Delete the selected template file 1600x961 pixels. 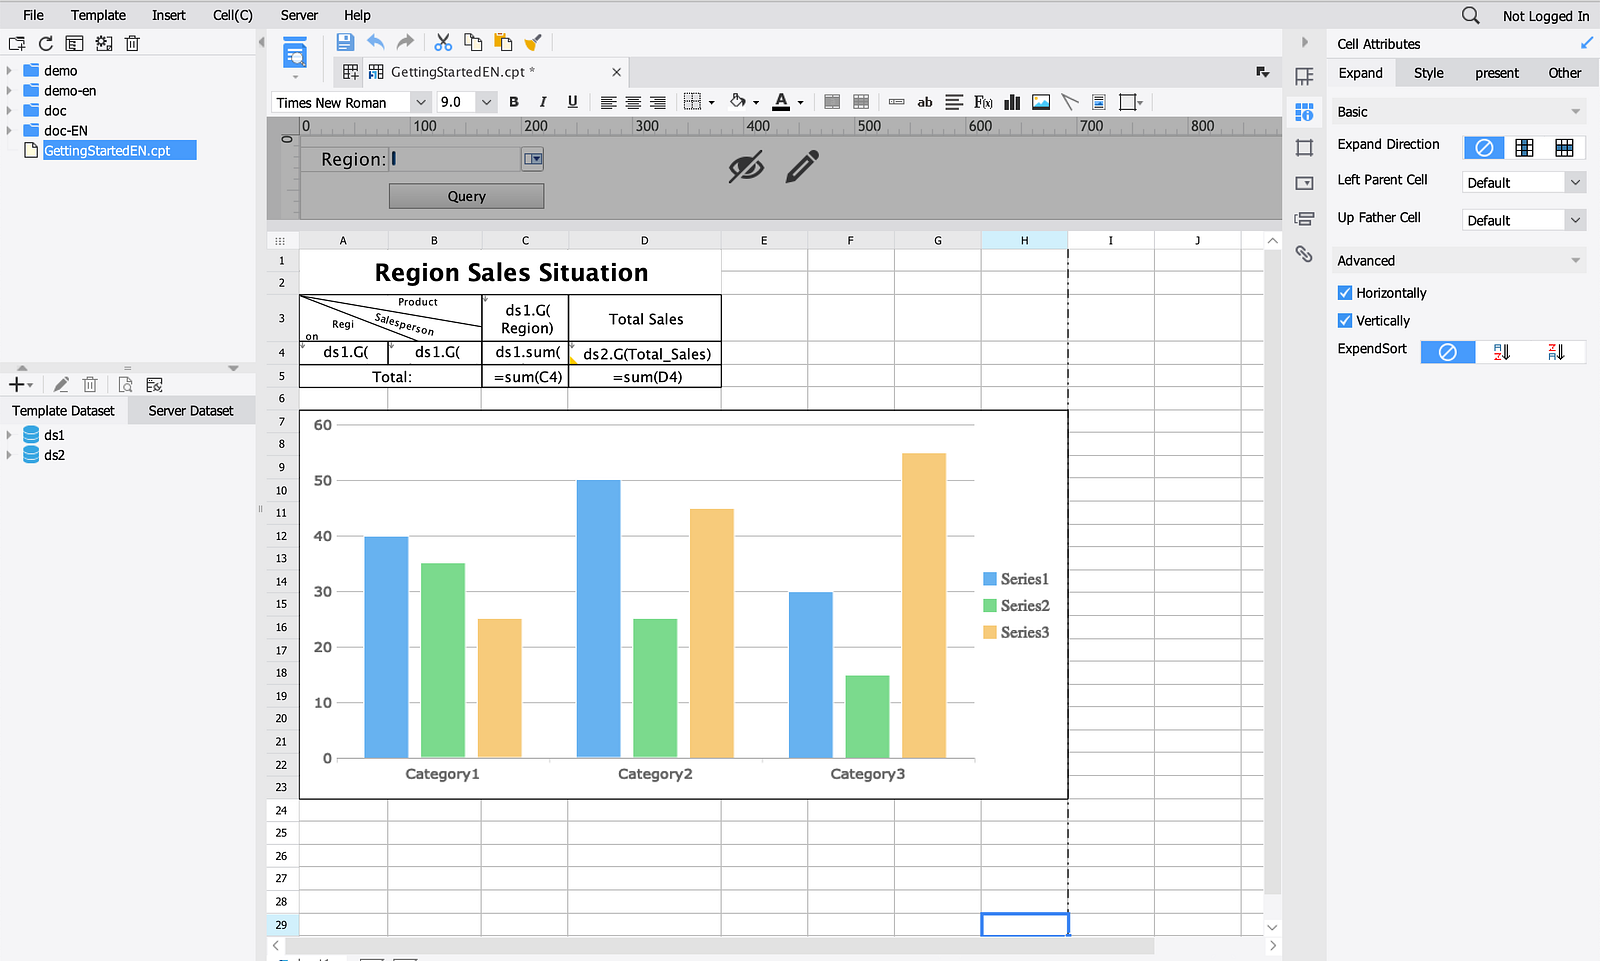(132, 43)
